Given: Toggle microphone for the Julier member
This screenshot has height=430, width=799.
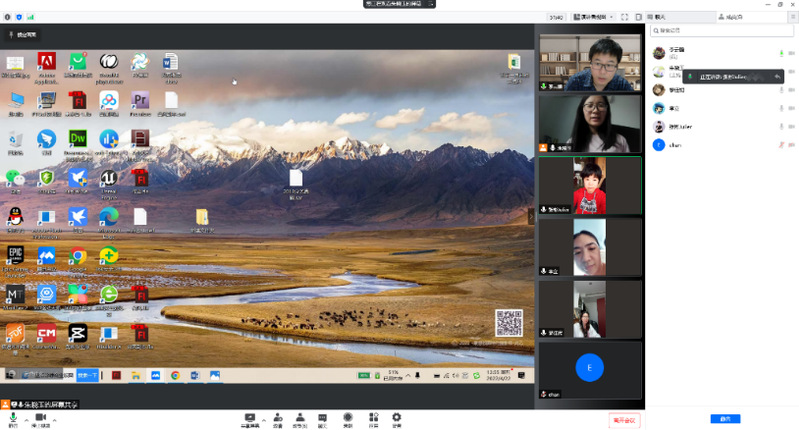Looking at the screenshot, I should point(781,126).
